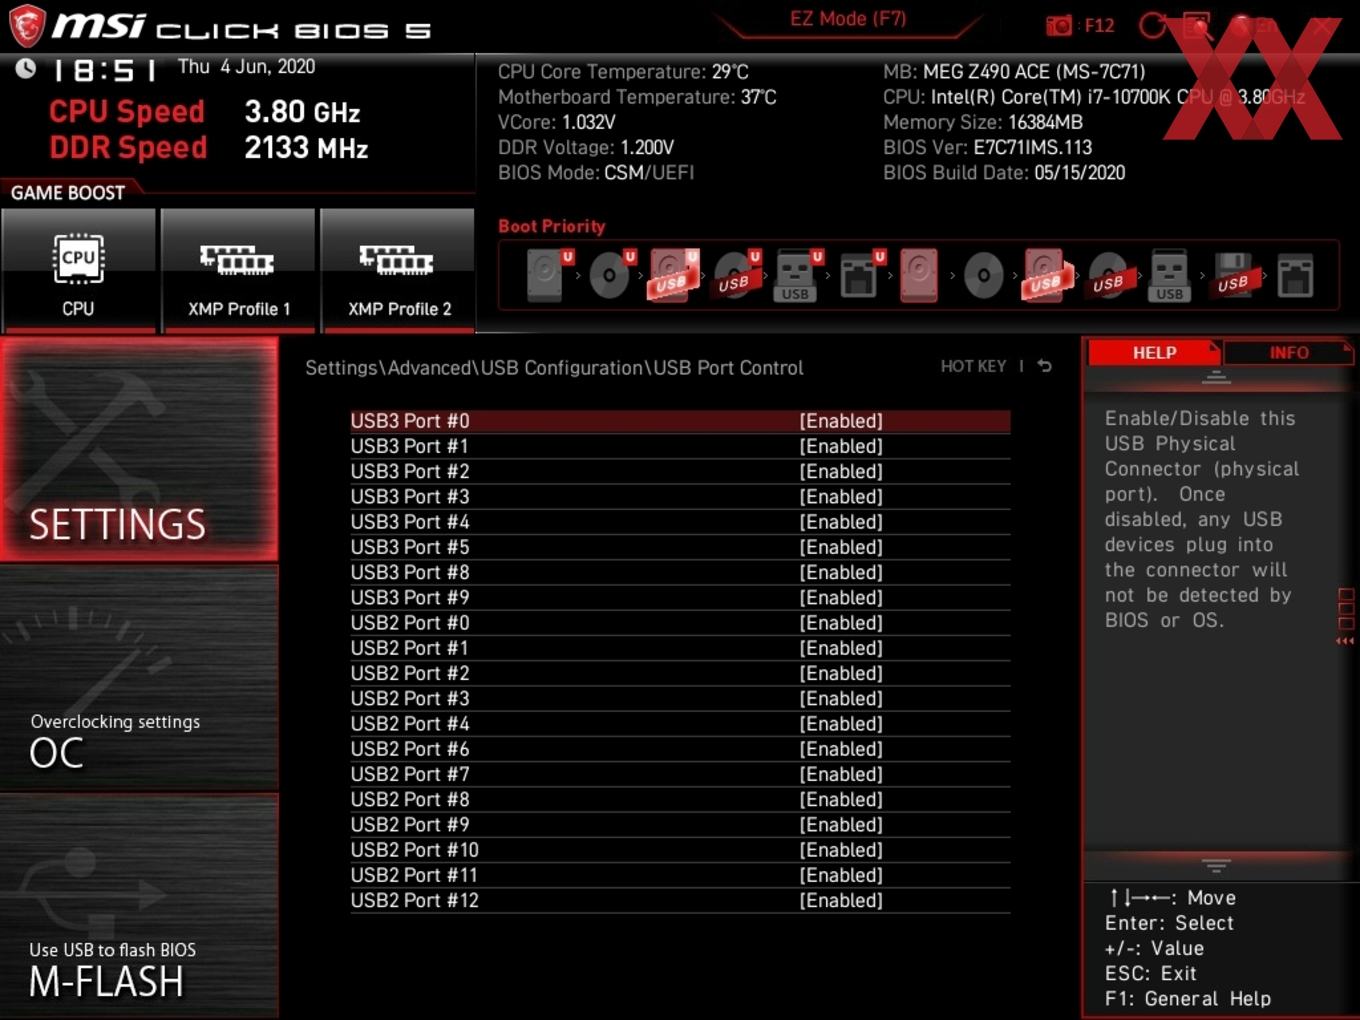Click the back arrow next to HOT KEY
The height and width of the screenshot is (1020, 1360).
1044,366
